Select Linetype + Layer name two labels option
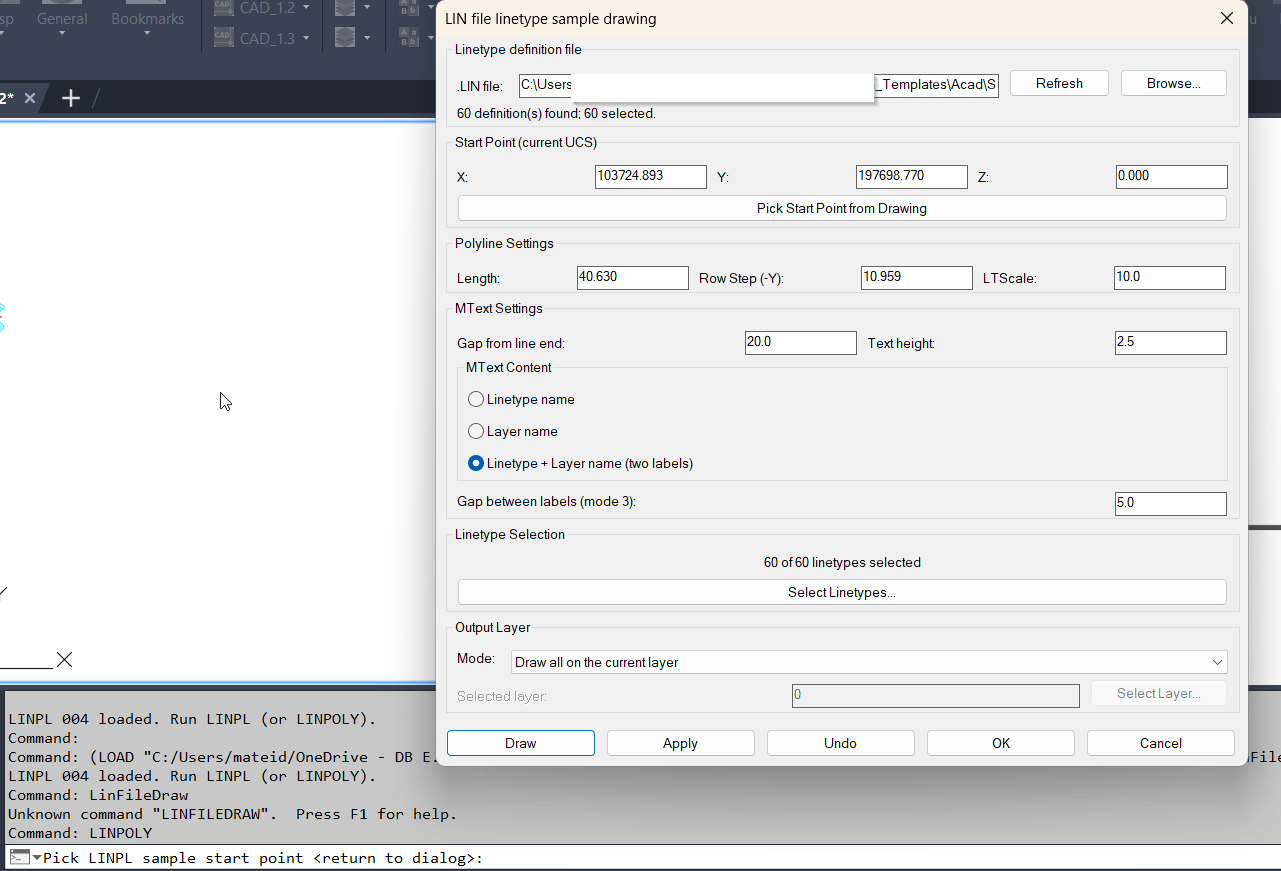 point(476,463)
